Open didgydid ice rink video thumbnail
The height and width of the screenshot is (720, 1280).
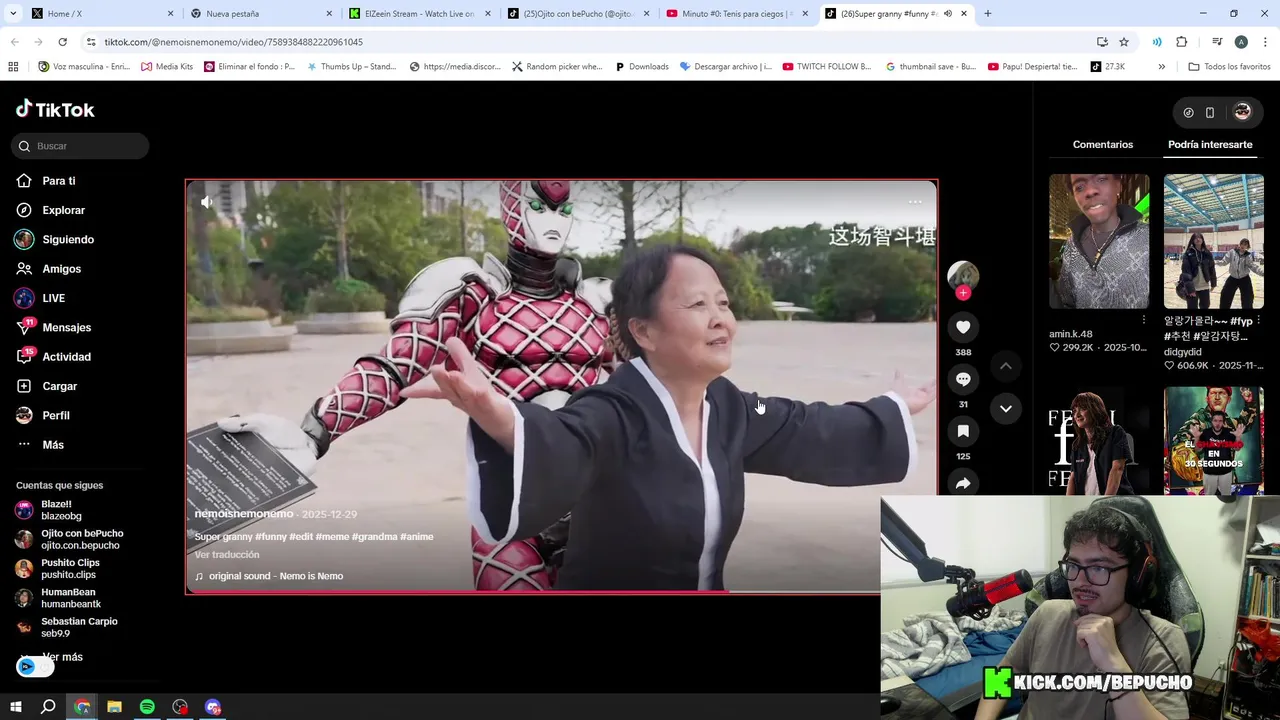tap(1213, 241)
